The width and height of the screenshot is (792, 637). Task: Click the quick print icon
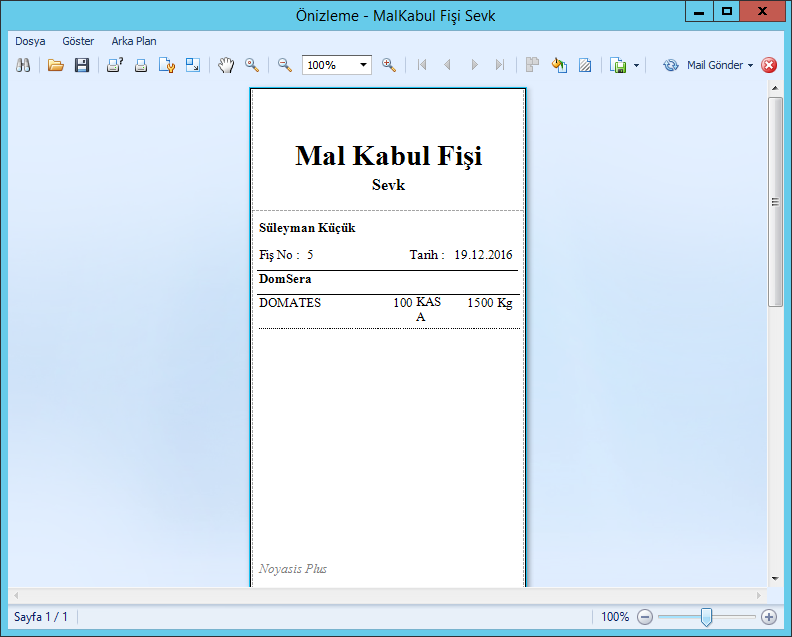pyautogui.click(x=141, y=65)
